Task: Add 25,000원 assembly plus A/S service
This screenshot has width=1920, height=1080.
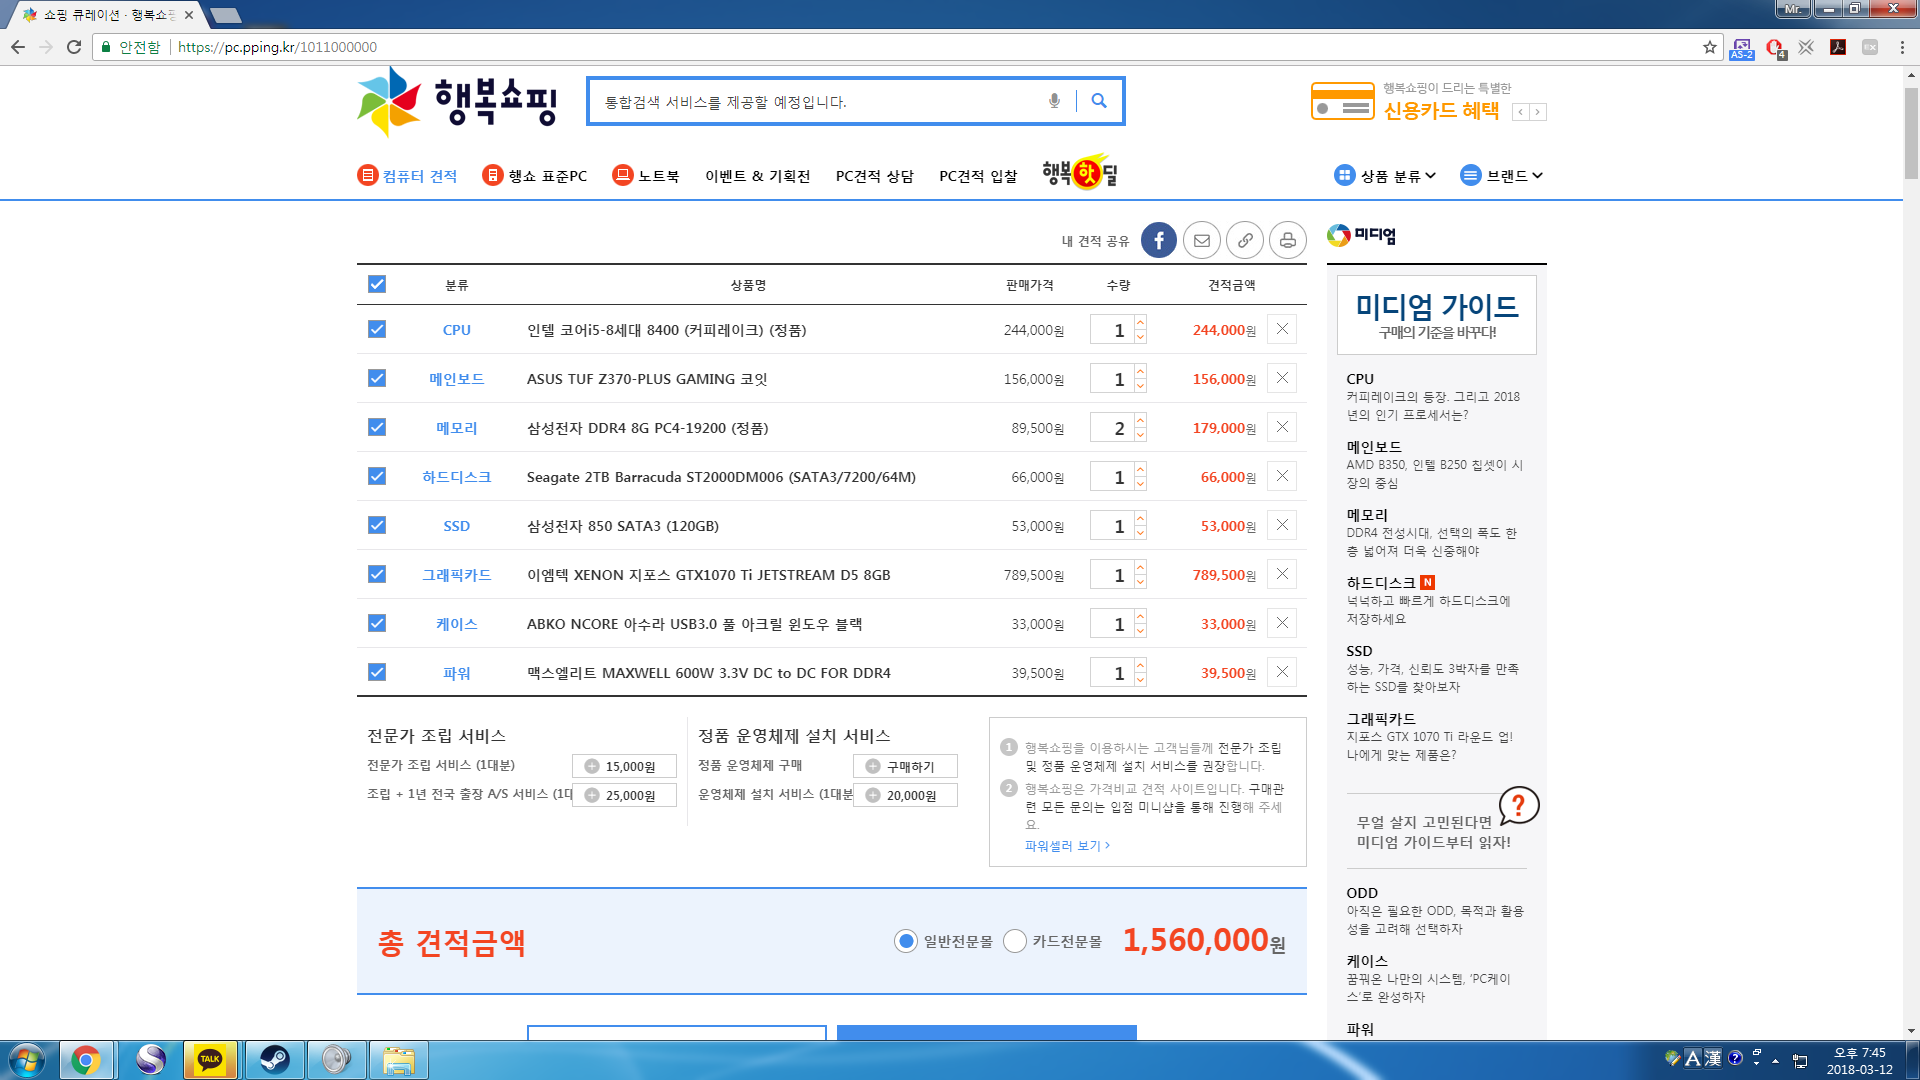Action: coord(624,795)
